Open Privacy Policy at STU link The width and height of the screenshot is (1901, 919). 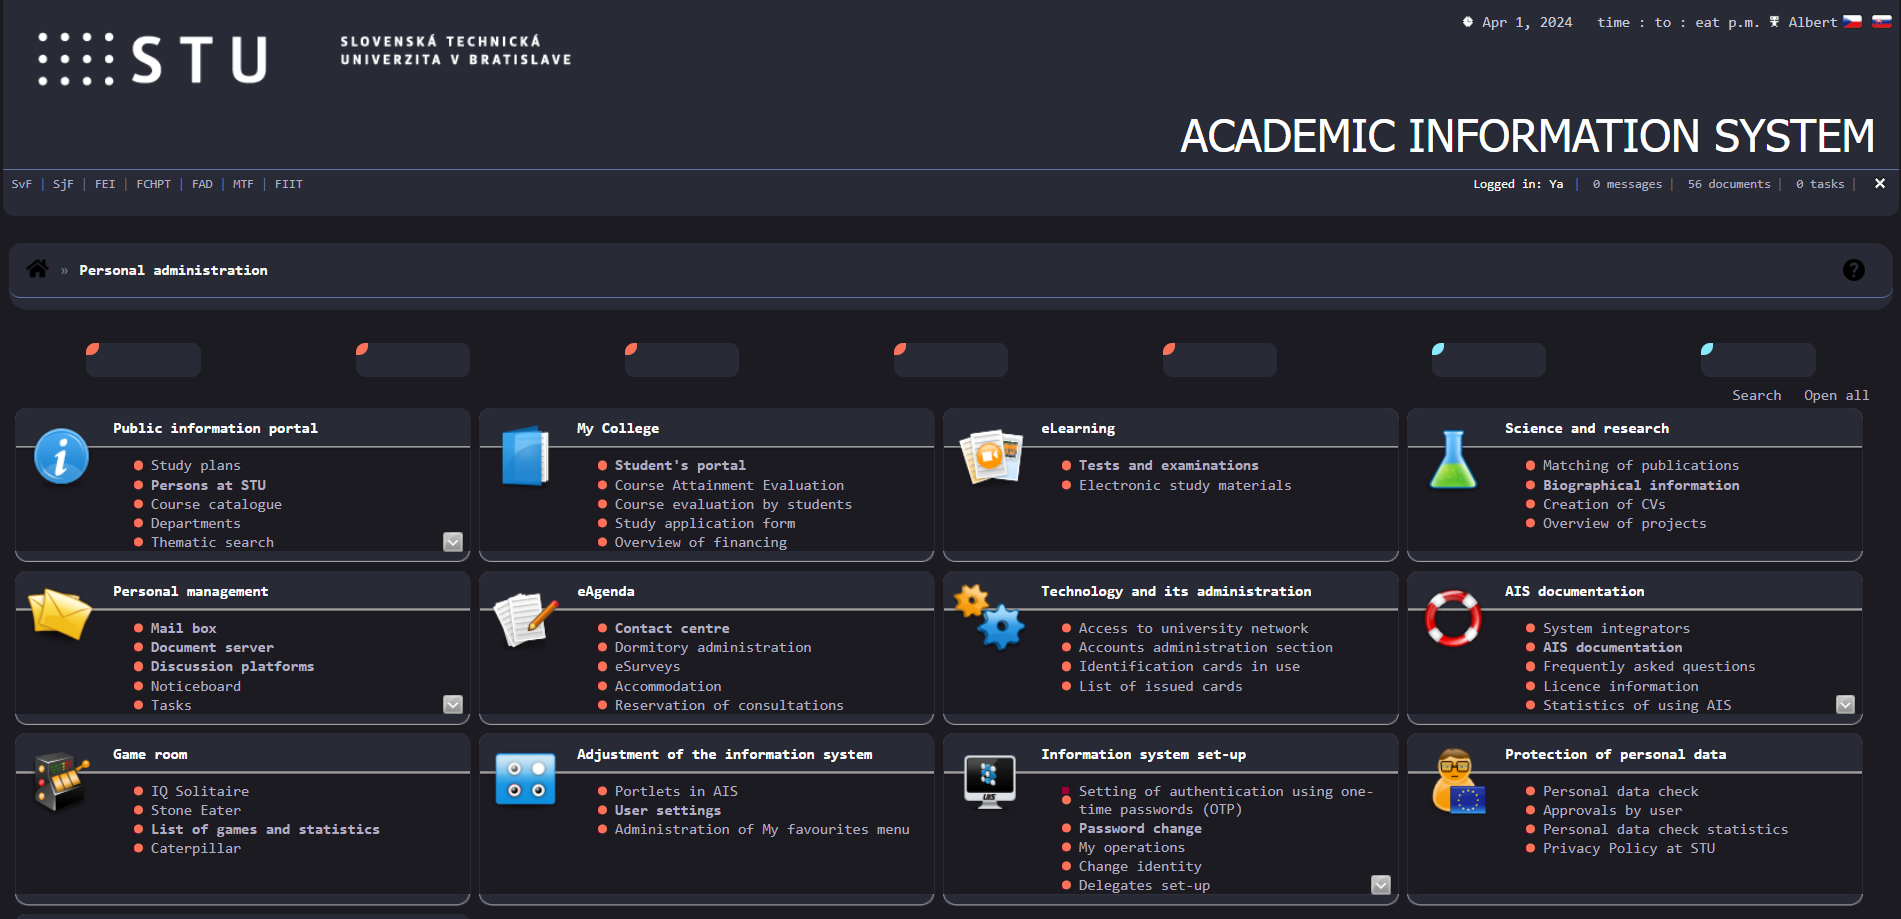1629,848
